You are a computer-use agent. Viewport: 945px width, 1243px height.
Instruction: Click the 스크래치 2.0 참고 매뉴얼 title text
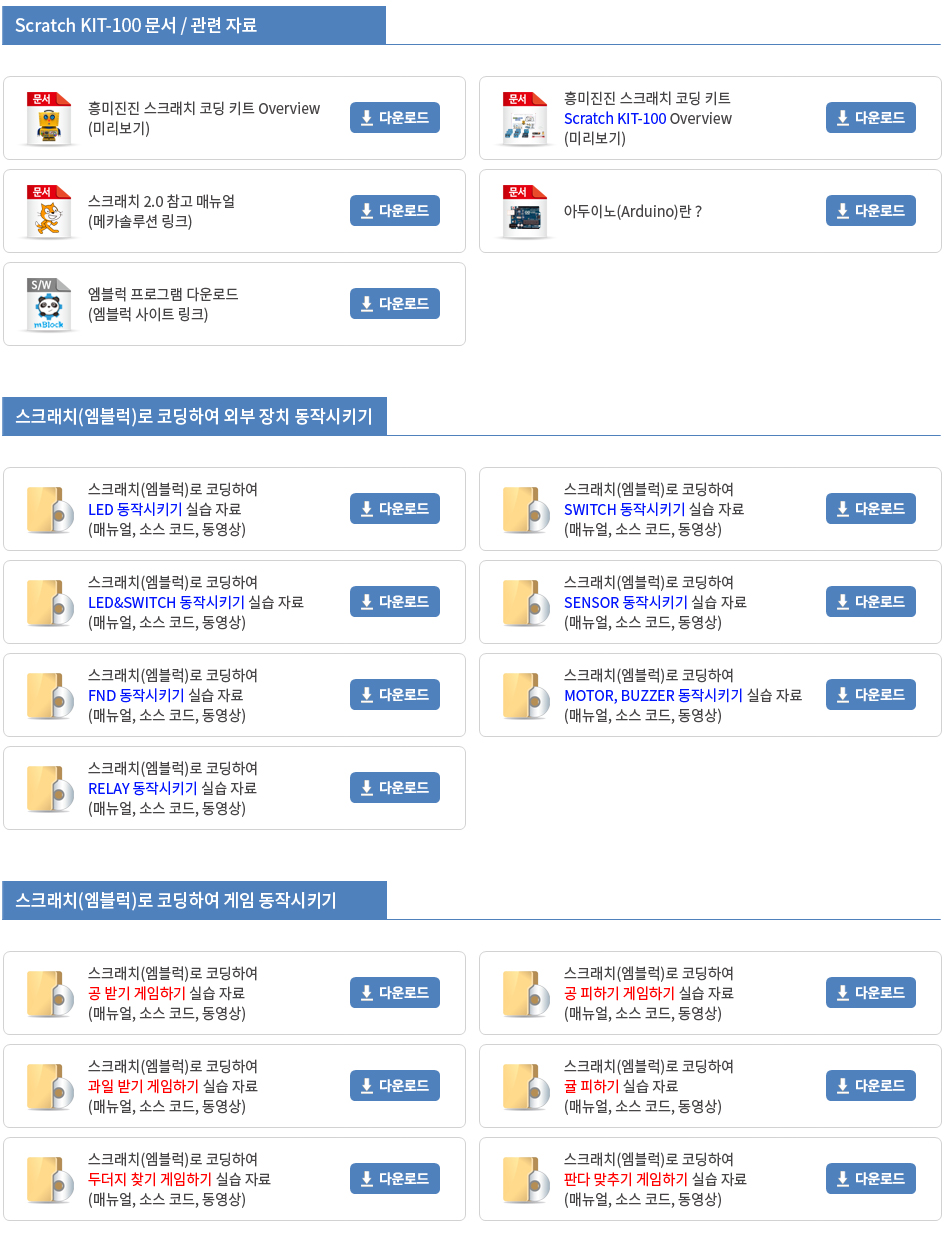pyautogui.click(x=161, y=201)
